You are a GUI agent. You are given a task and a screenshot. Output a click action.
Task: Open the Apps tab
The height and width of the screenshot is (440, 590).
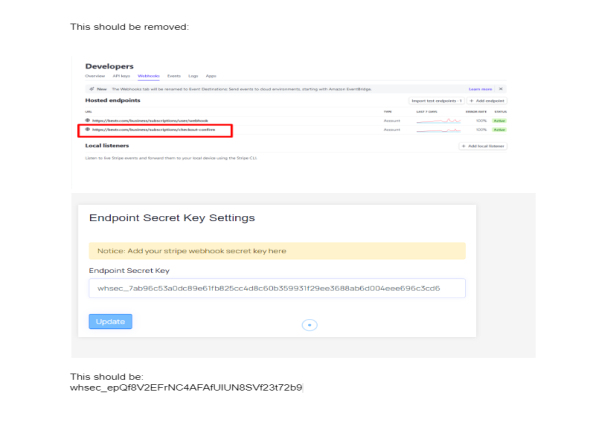(211, 76)
